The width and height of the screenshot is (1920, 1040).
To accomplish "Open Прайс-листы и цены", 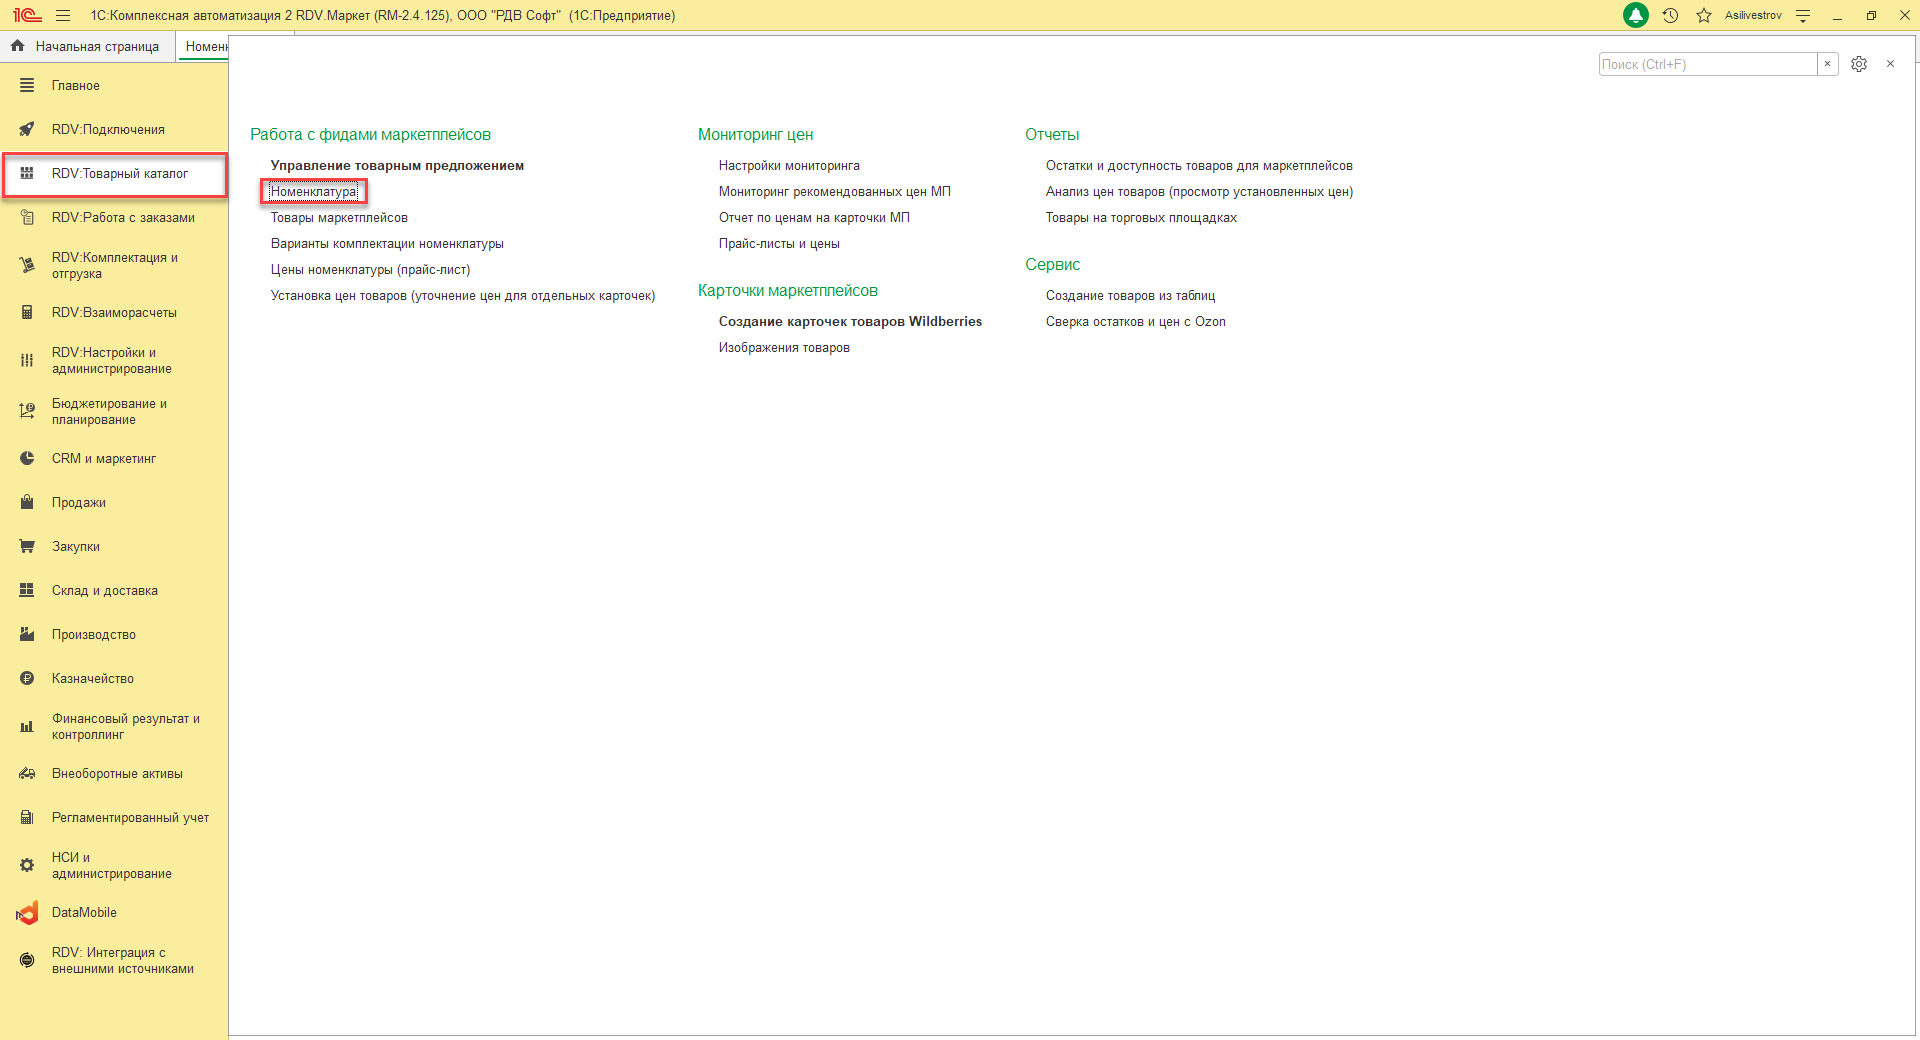I will point(779,244).
